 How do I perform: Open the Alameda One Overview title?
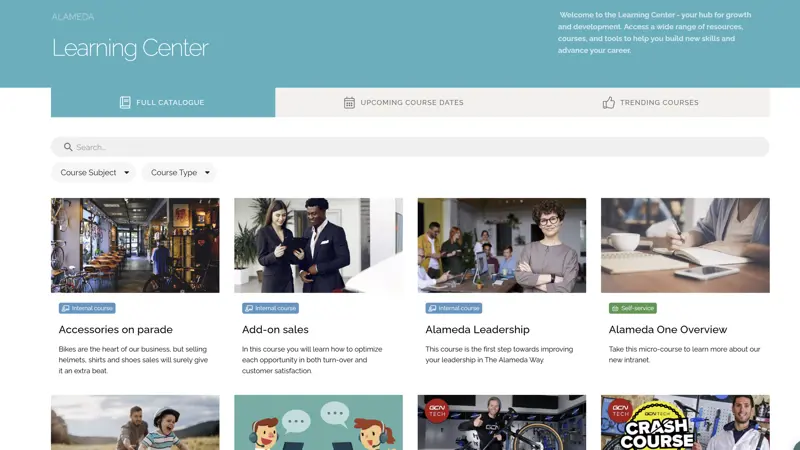667,330
